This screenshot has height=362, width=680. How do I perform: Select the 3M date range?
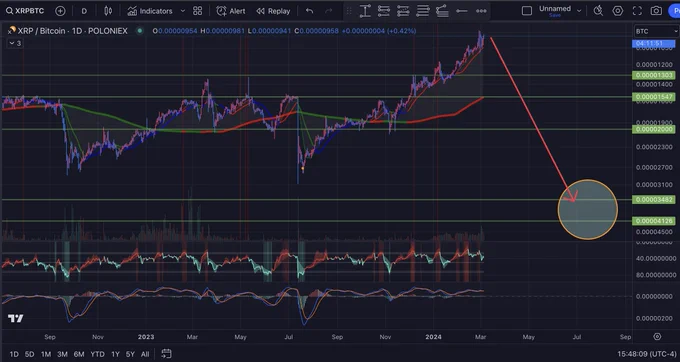click(x=62, y=354)
